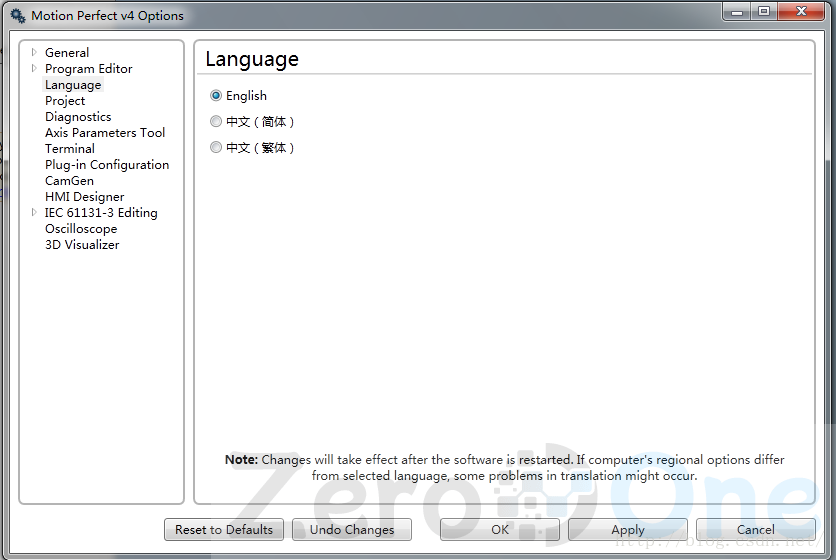This screenshot has height=560, width=836.
Task: Open Plug-in Configuration options
Action: [107, 165]
